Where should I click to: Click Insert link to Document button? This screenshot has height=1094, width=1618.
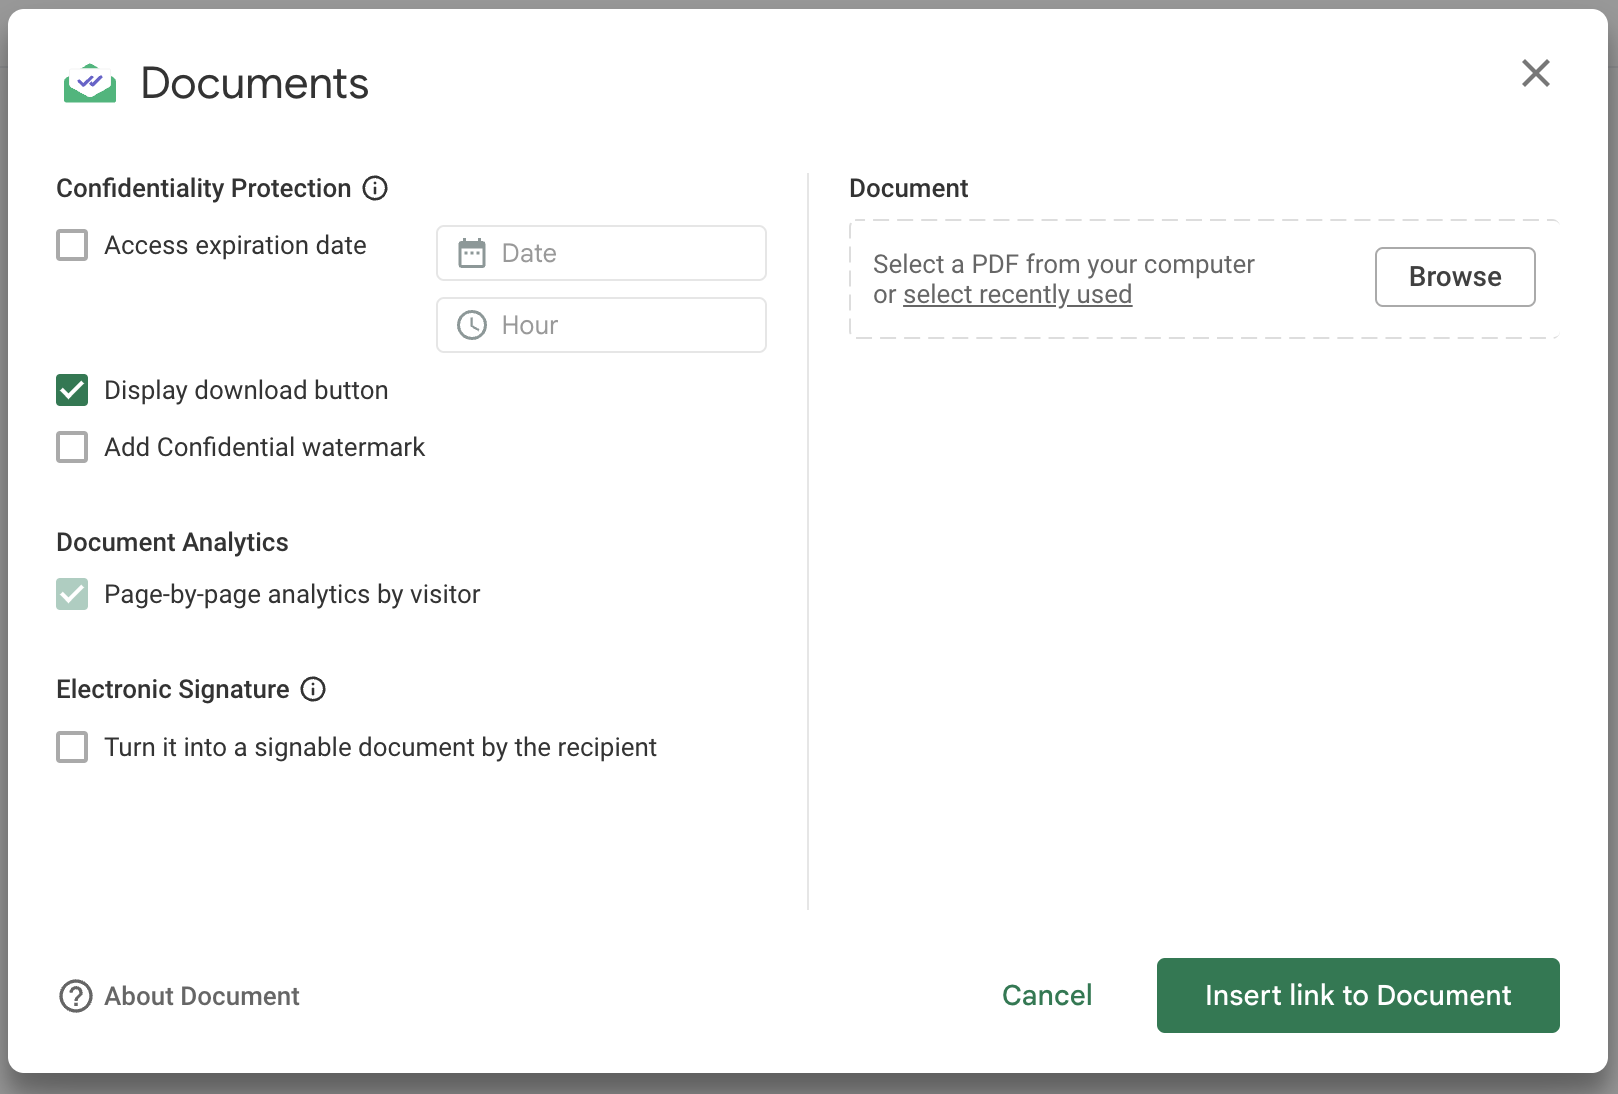pos(1357,995)
